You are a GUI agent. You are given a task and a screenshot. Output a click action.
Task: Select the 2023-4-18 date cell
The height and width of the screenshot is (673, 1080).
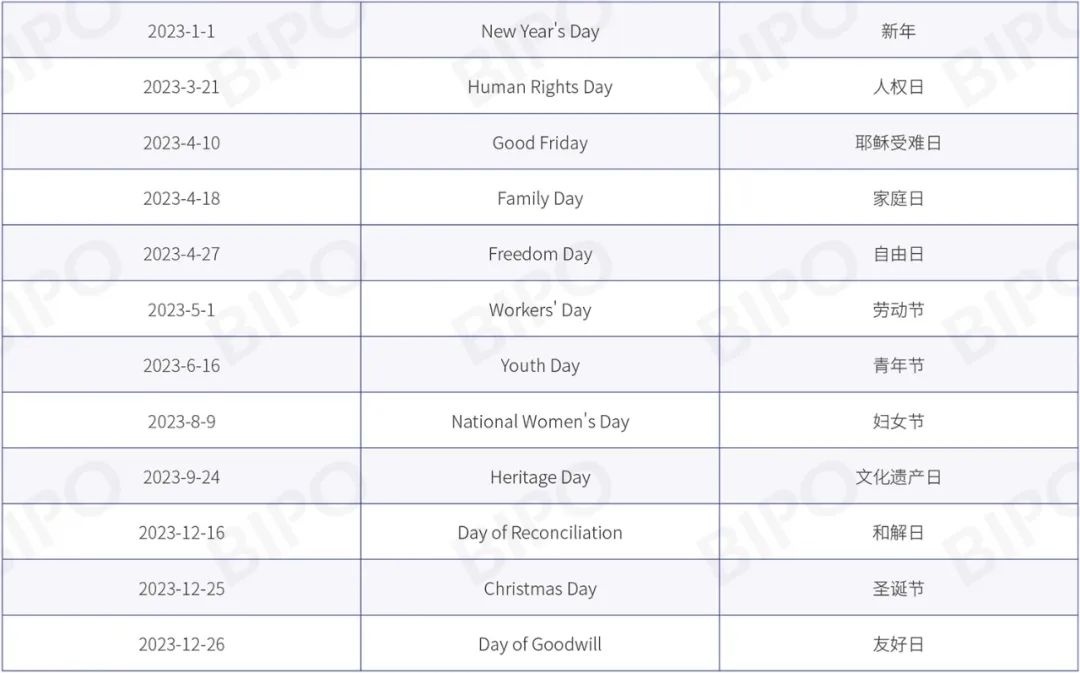tap(181, 198)
